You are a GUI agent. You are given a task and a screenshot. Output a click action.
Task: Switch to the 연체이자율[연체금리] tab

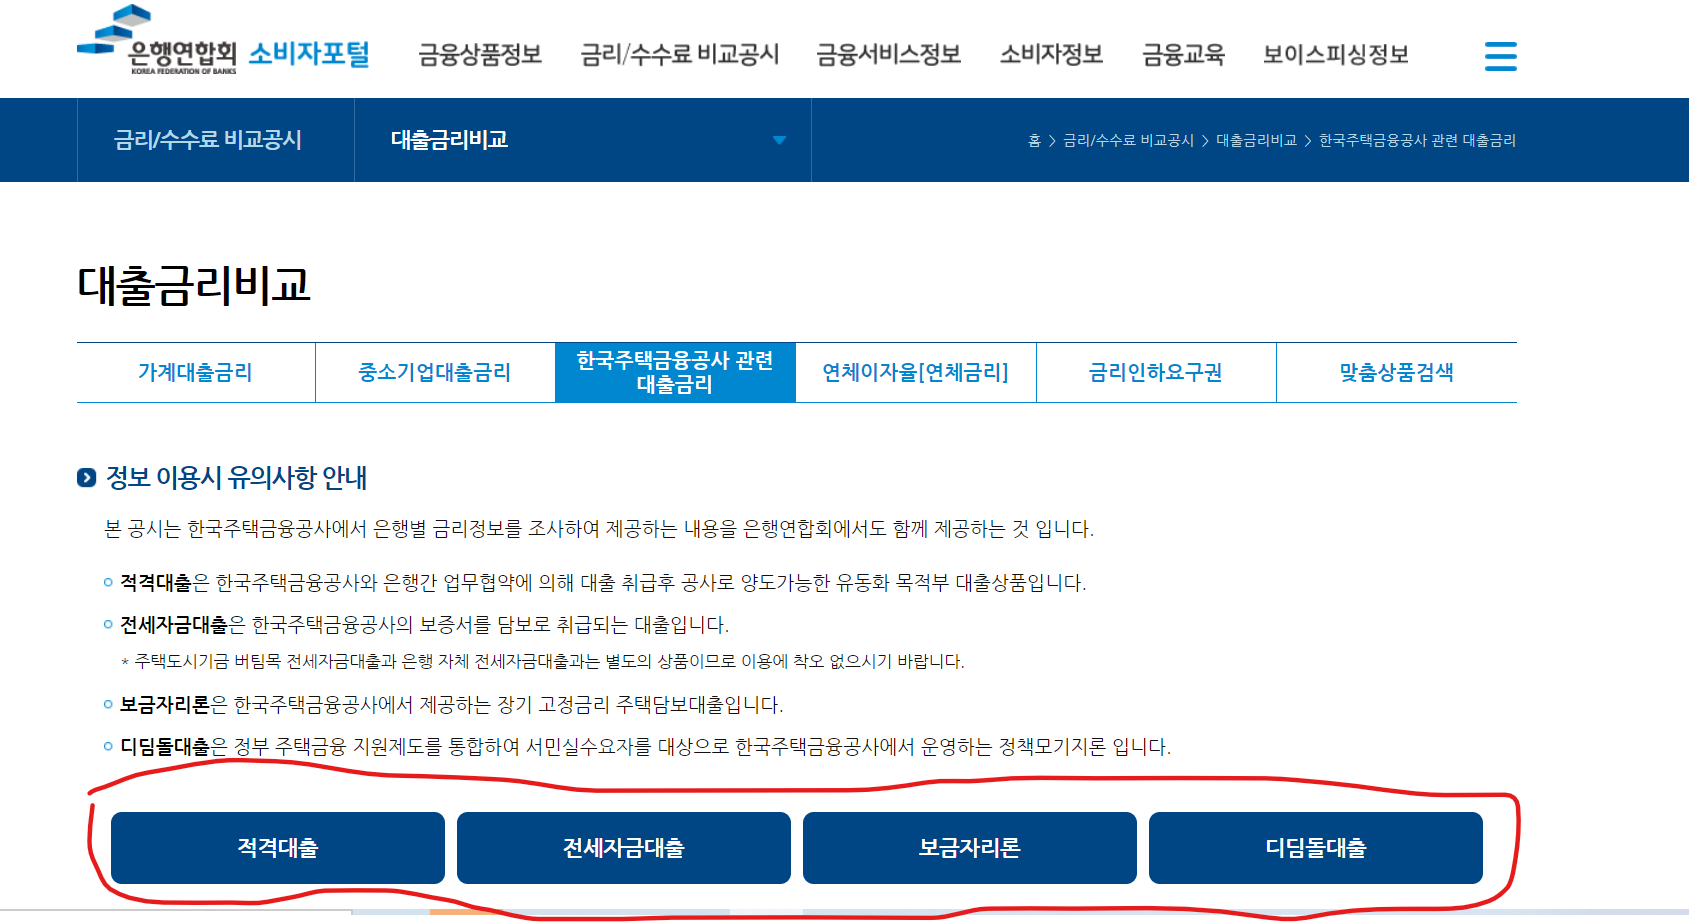point(916,373)
